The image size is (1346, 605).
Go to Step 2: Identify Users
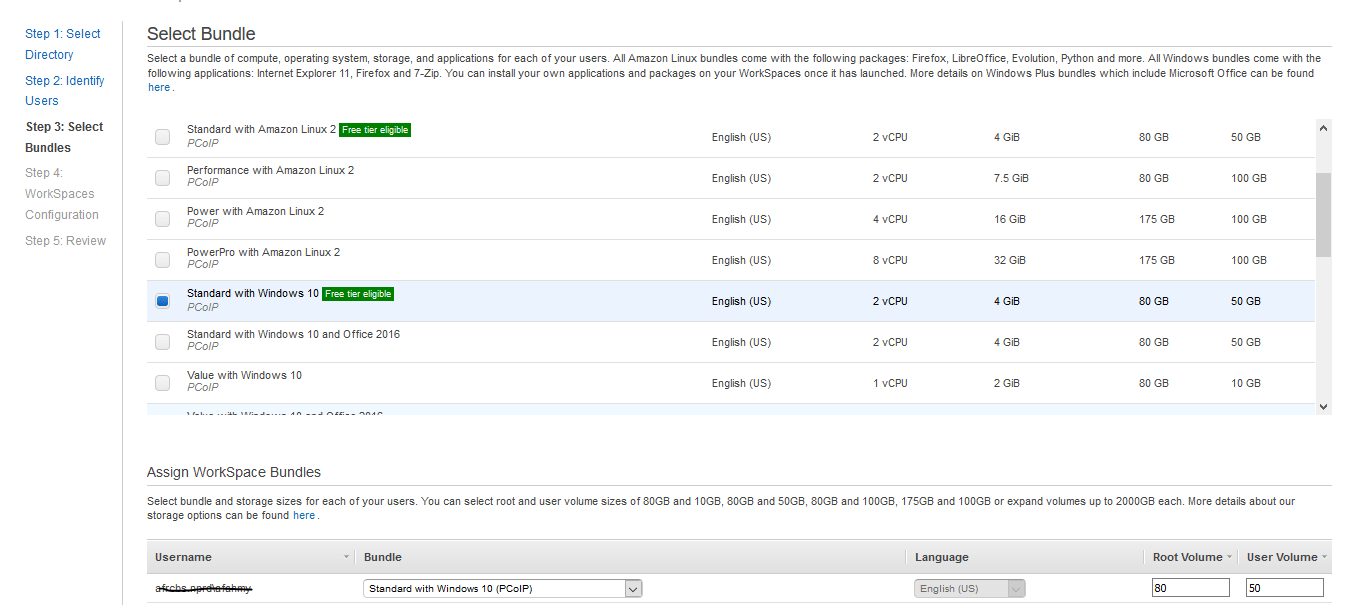tap(65, 91)
